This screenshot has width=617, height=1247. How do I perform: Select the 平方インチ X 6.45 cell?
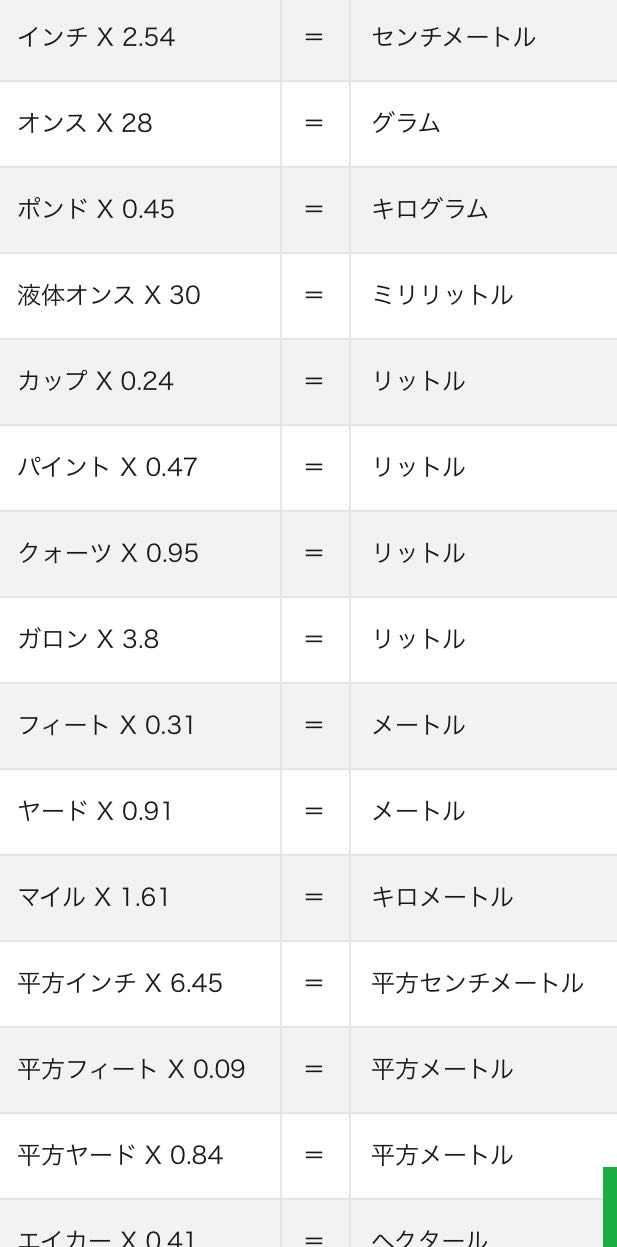(x=140, y=984)
